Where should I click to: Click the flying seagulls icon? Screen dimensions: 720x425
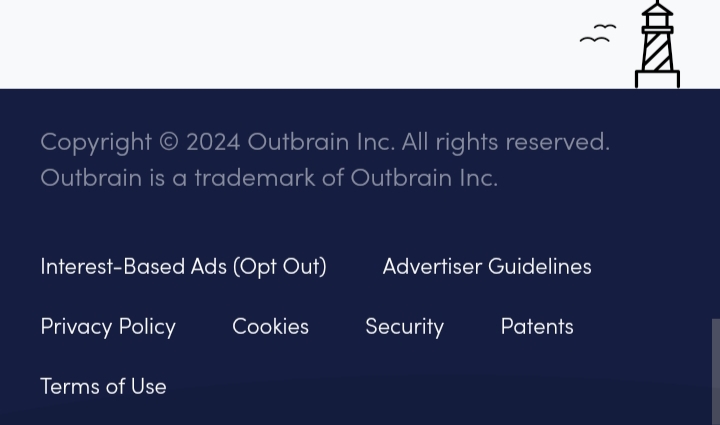tap(598, 34)
